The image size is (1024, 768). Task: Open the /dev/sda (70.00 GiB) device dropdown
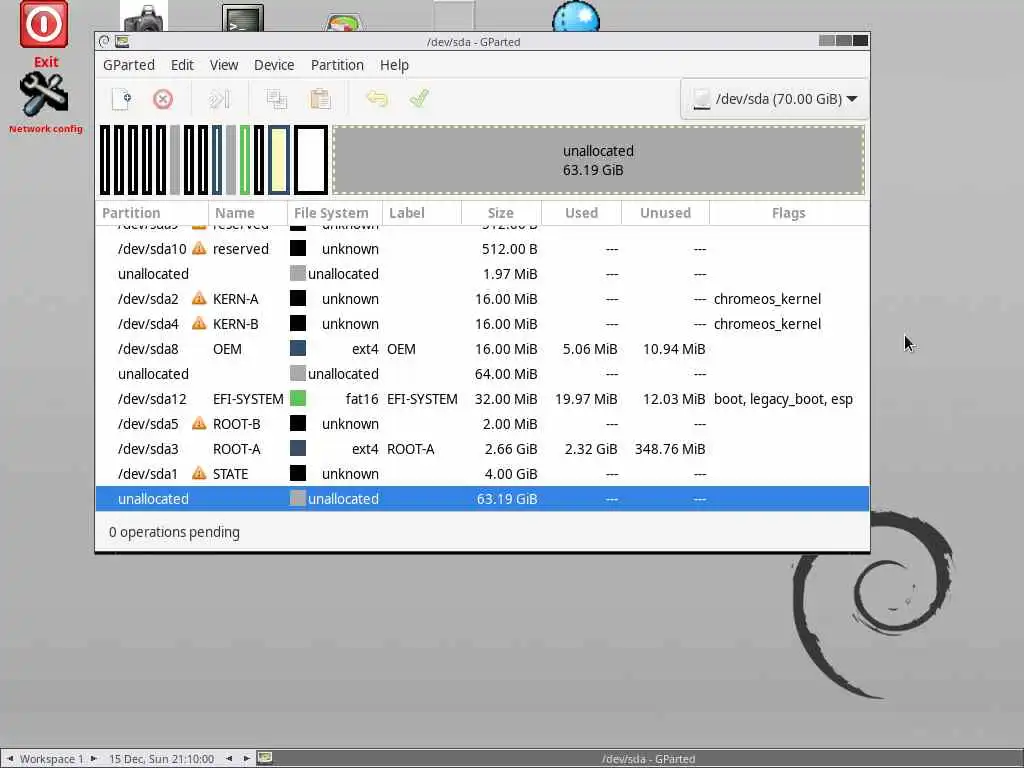[775, 99]
